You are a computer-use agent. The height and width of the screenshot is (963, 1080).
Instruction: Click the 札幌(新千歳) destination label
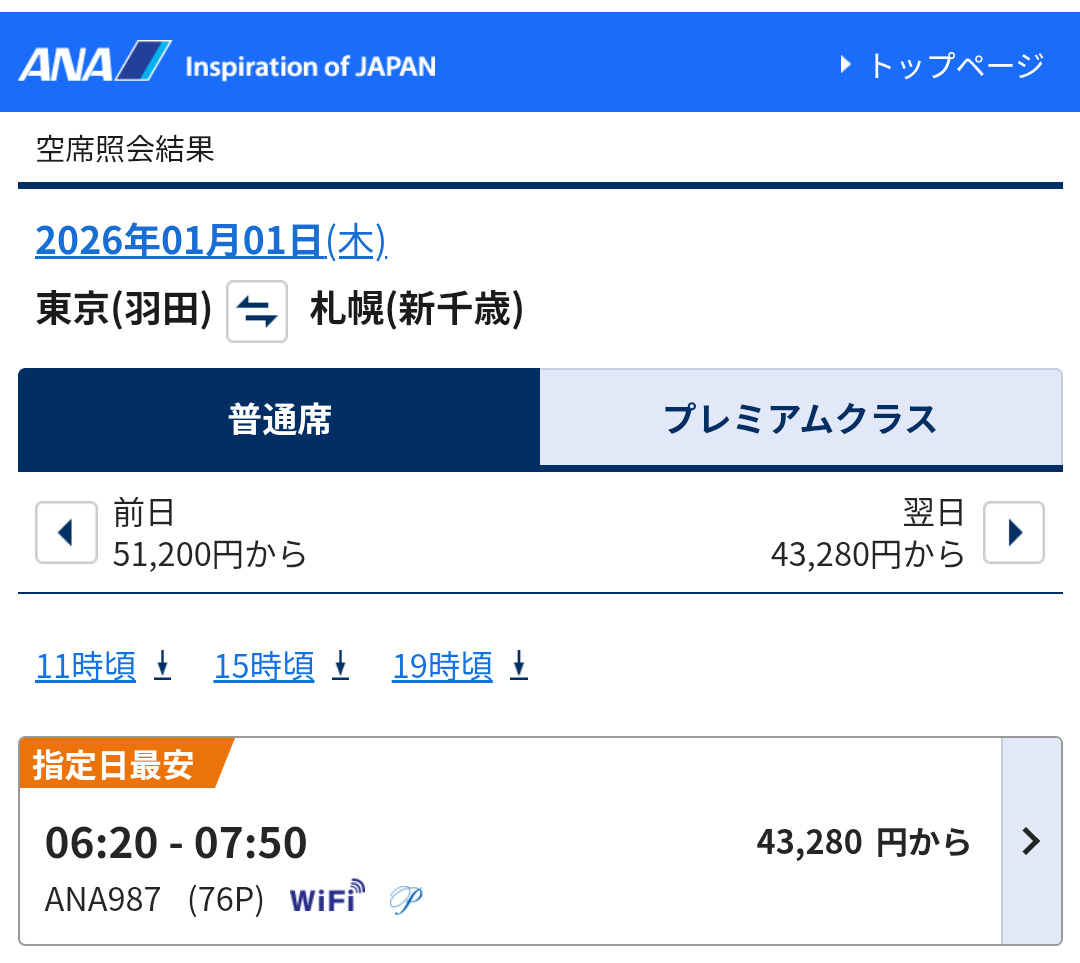tap(416, 310)
